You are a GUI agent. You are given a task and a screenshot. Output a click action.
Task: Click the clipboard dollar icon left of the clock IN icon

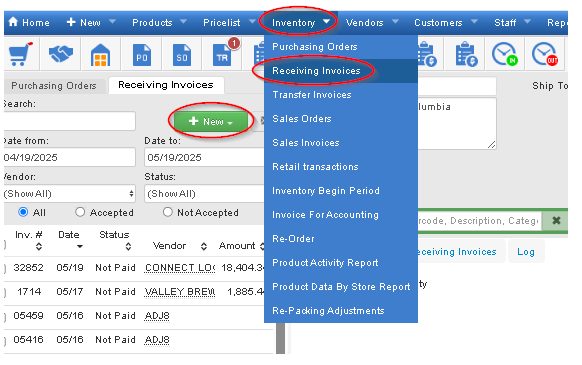(x=466, y=54)
